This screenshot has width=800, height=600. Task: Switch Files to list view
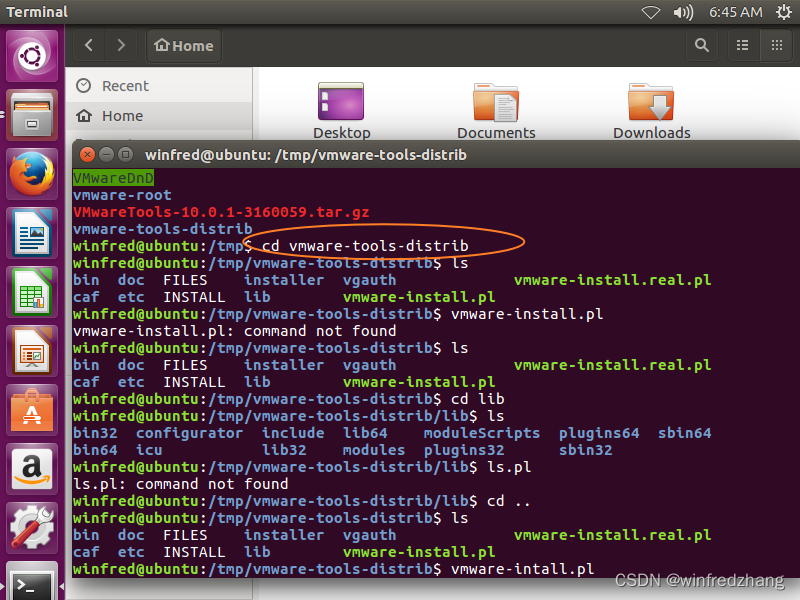[x=742, y=45]
